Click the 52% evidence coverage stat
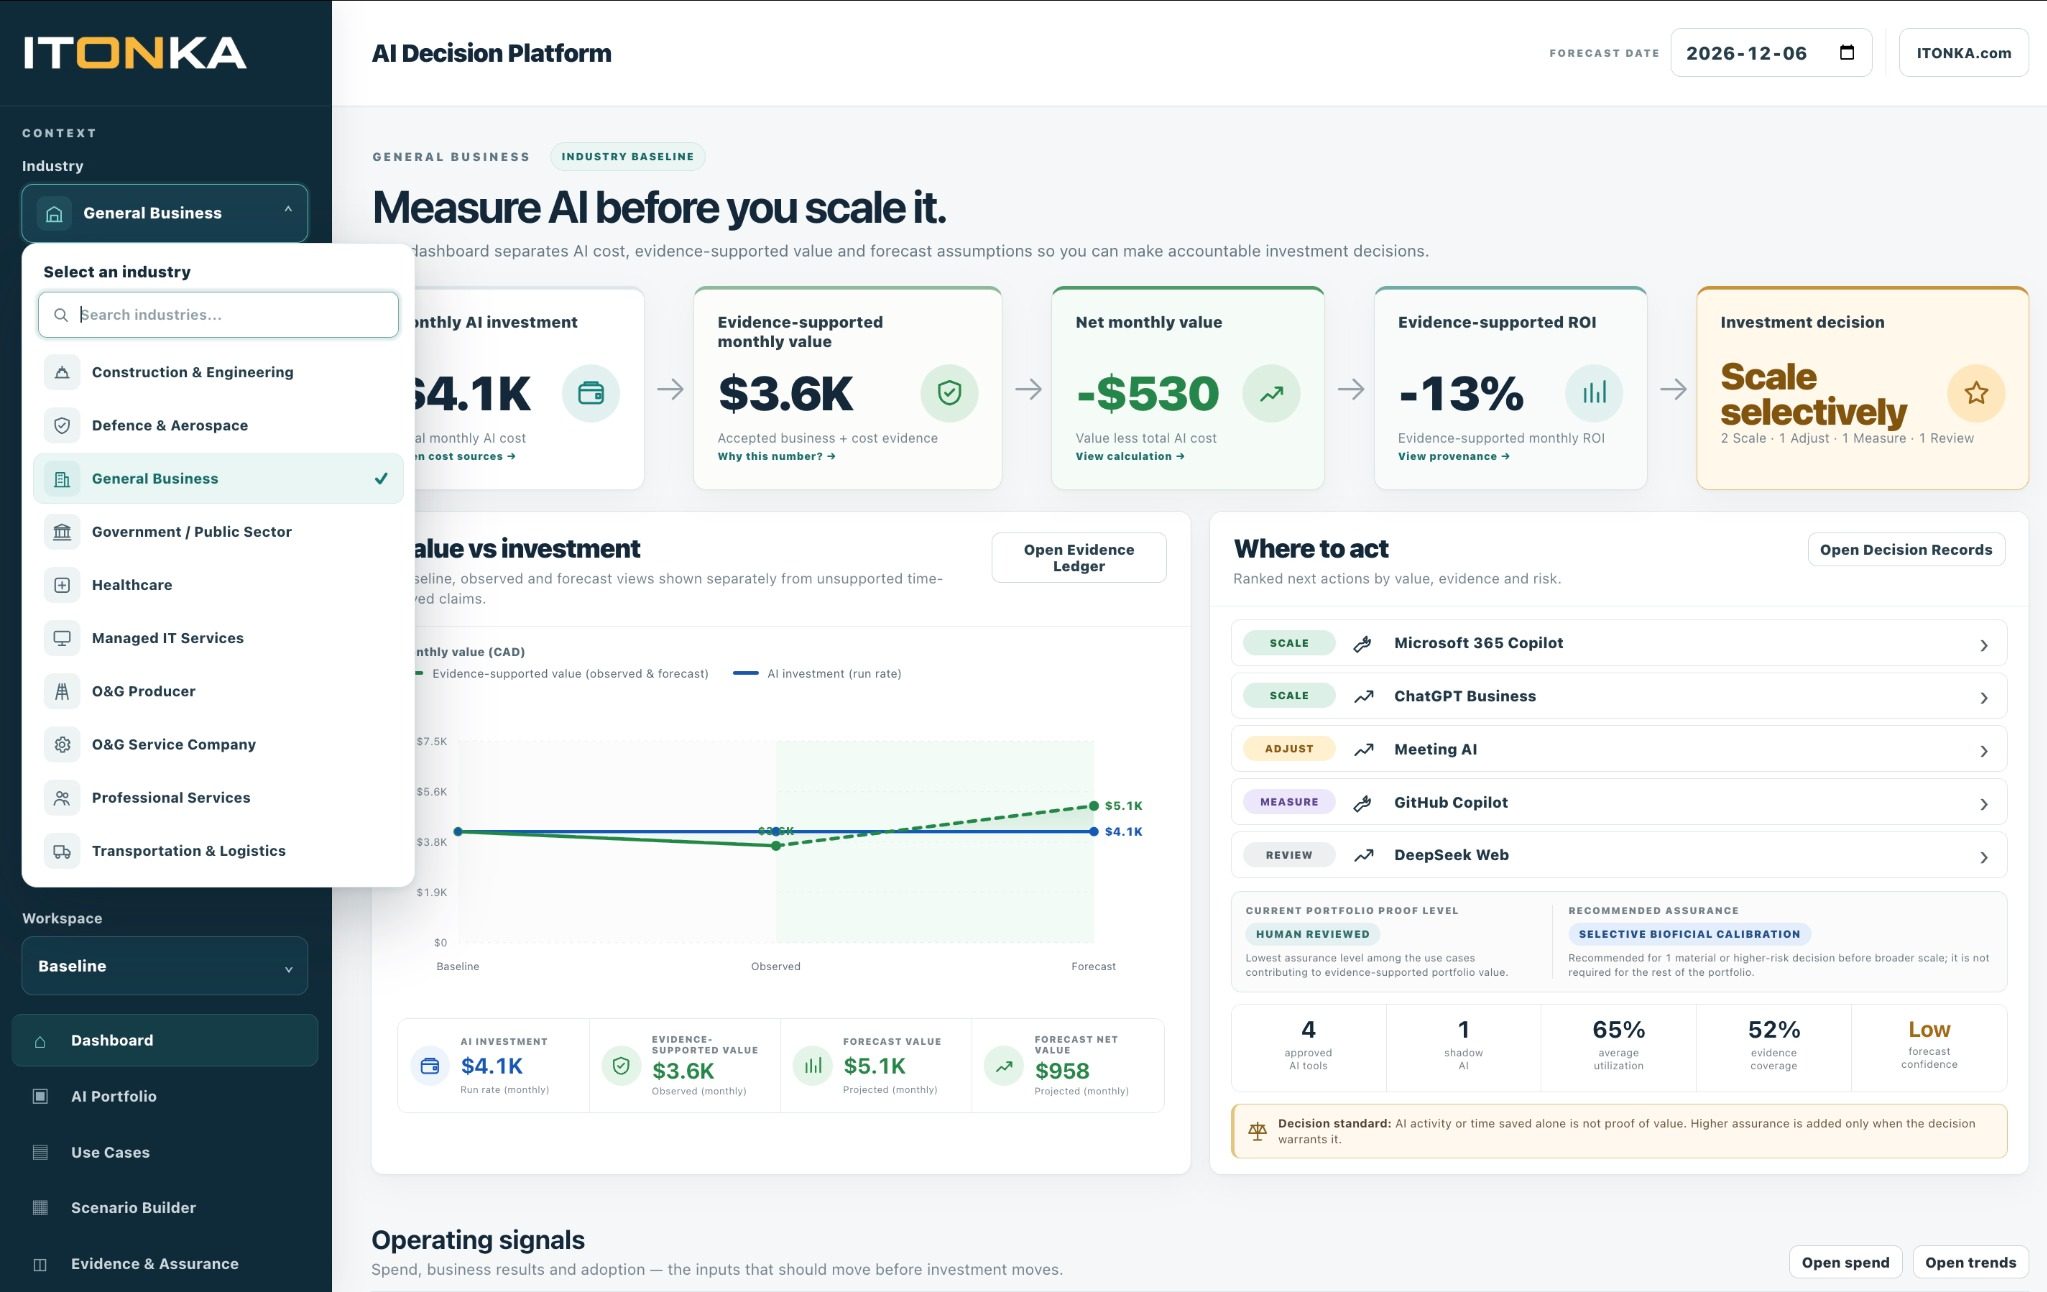This screenshot has width=2047, height=1292. tap(1773, 1046)
